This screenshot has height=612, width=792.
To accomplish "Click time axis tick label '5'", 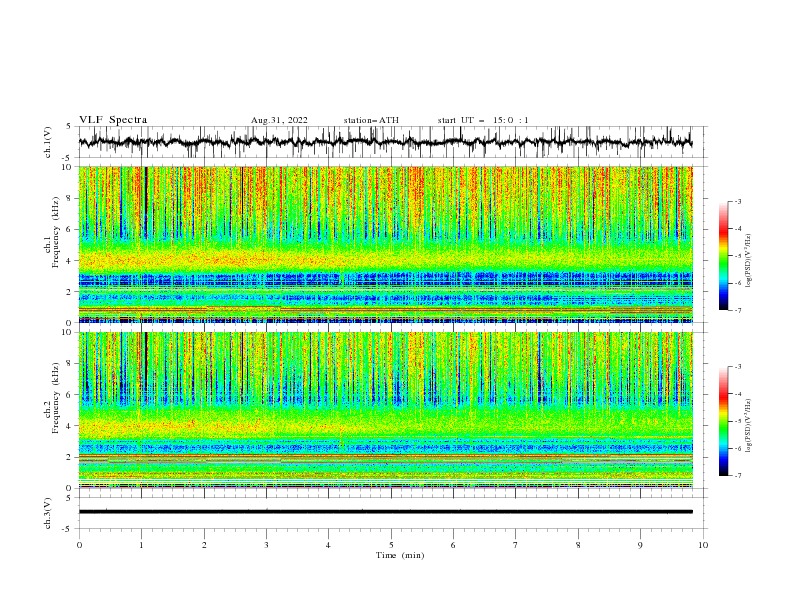I will 391,545.
